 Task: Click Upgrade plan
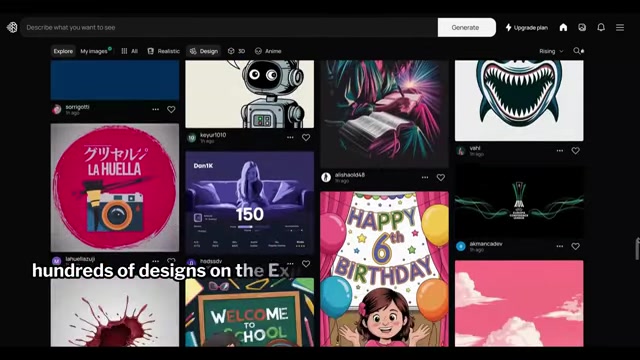[527, 27]
